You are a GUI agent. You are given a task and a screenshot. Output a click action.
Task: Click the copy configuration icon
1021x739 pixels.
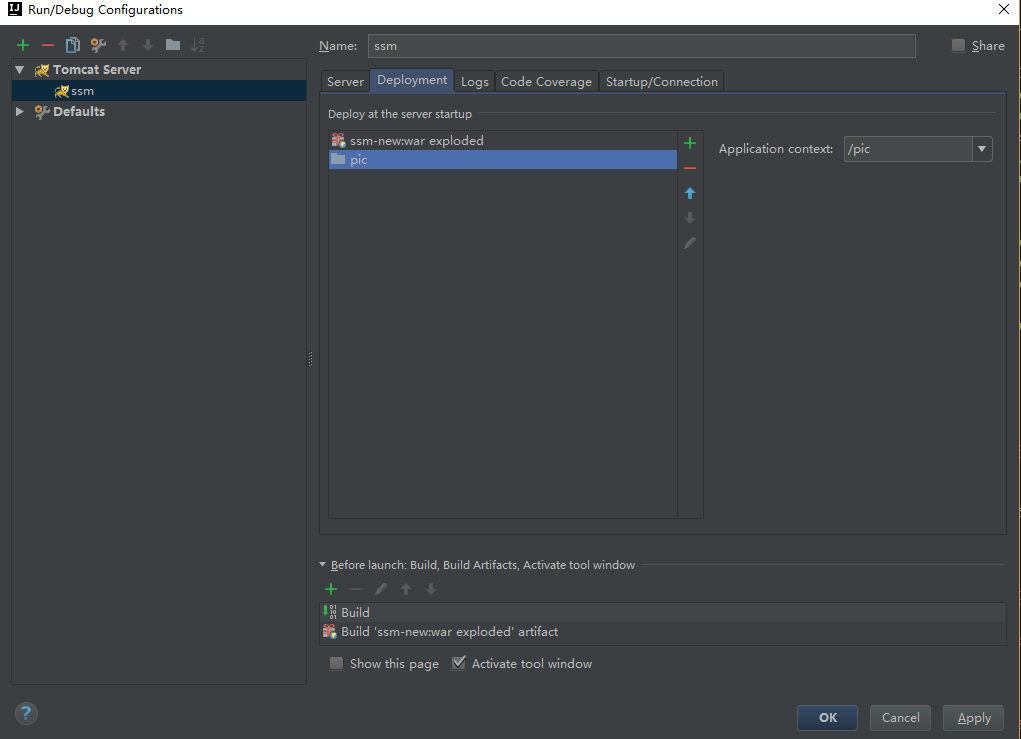tap(73, 45)
